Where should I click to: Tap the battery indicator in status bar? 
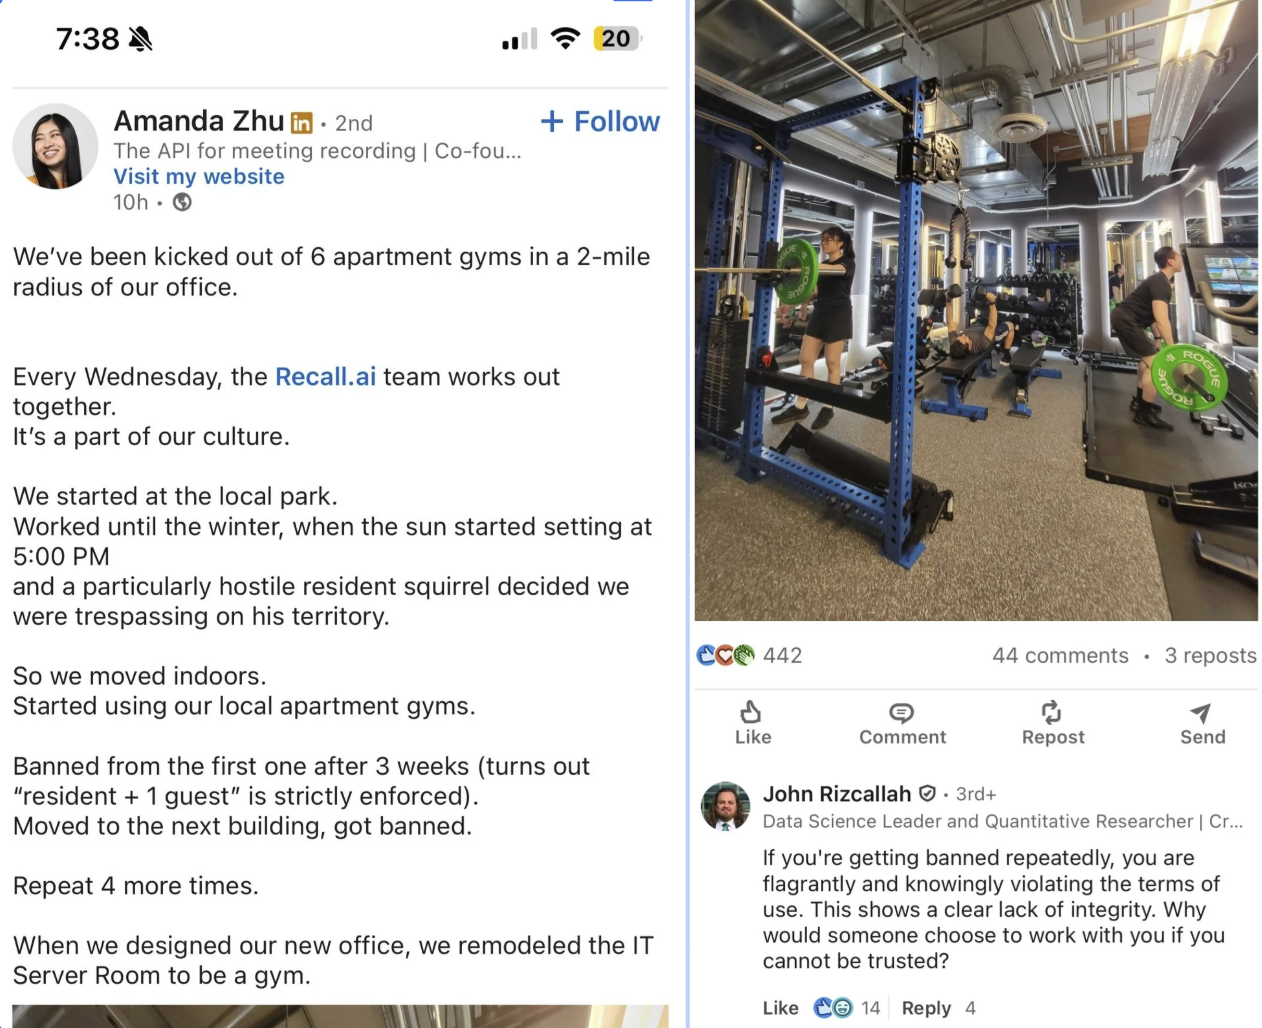coord(616,39)
